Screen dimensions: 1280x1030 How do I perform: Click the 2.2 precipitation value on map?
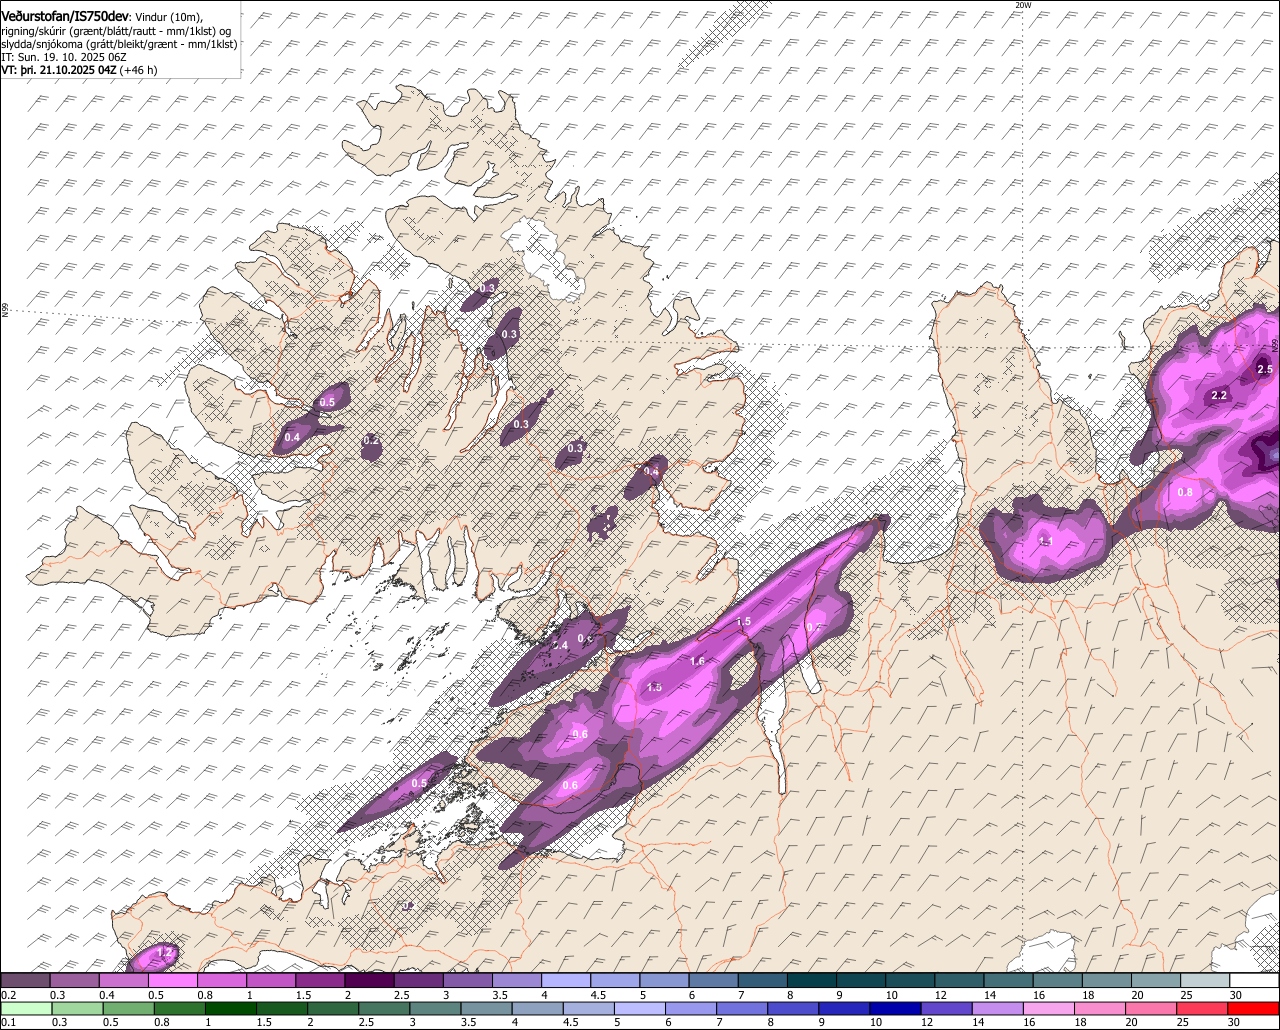coord(1219,395)
